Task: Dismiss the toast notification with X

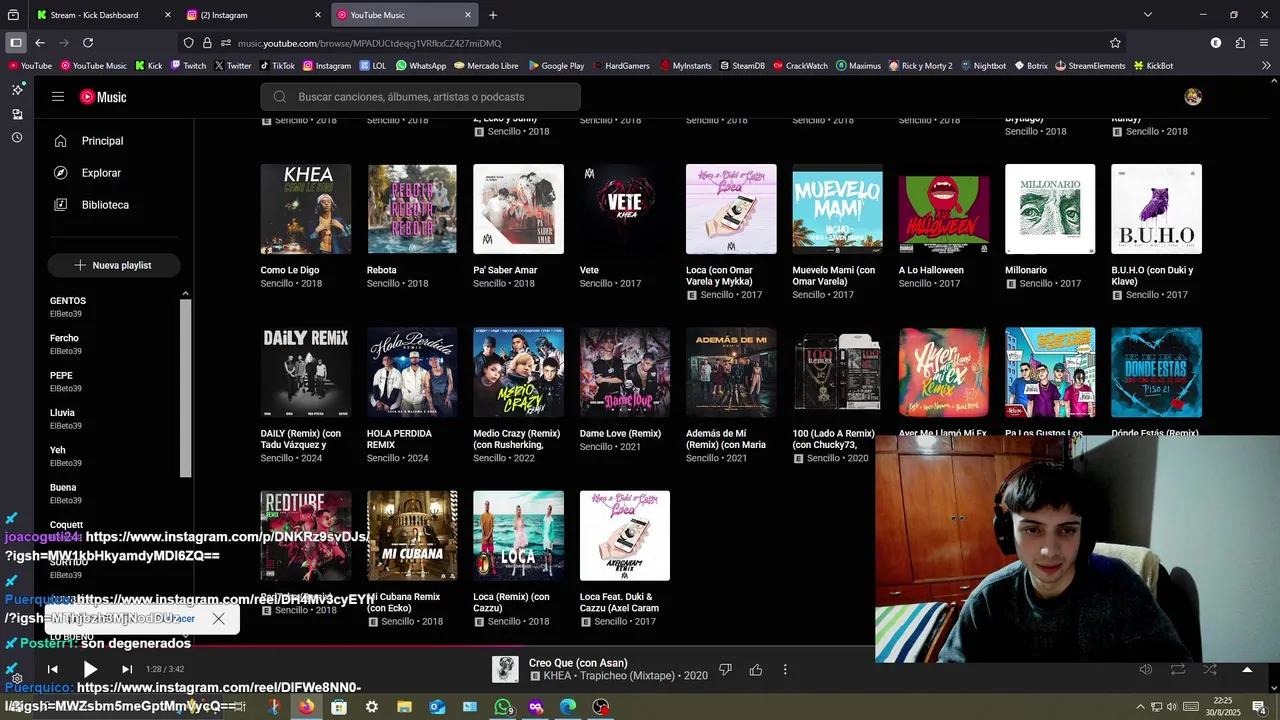Action: point(218,618)
